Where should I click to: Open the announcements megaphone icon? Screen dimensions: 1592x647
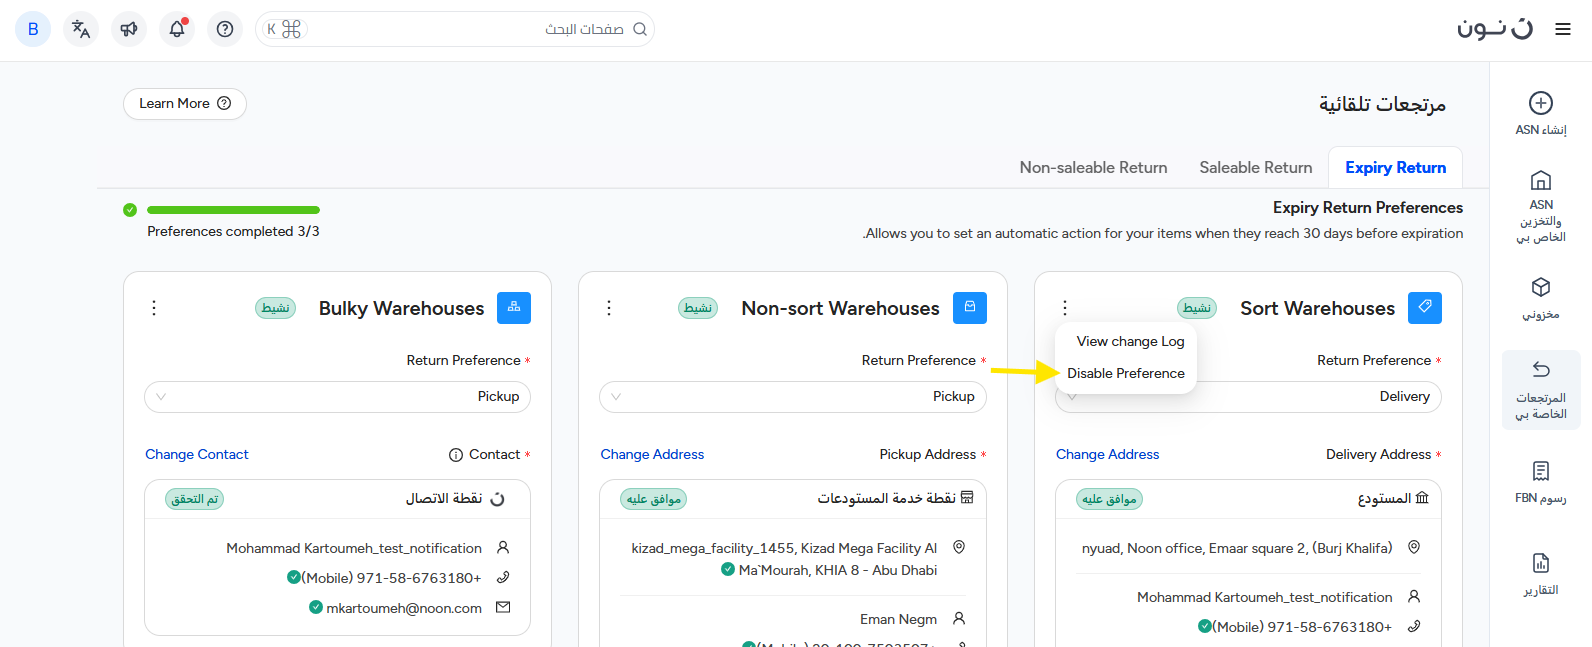129,29
